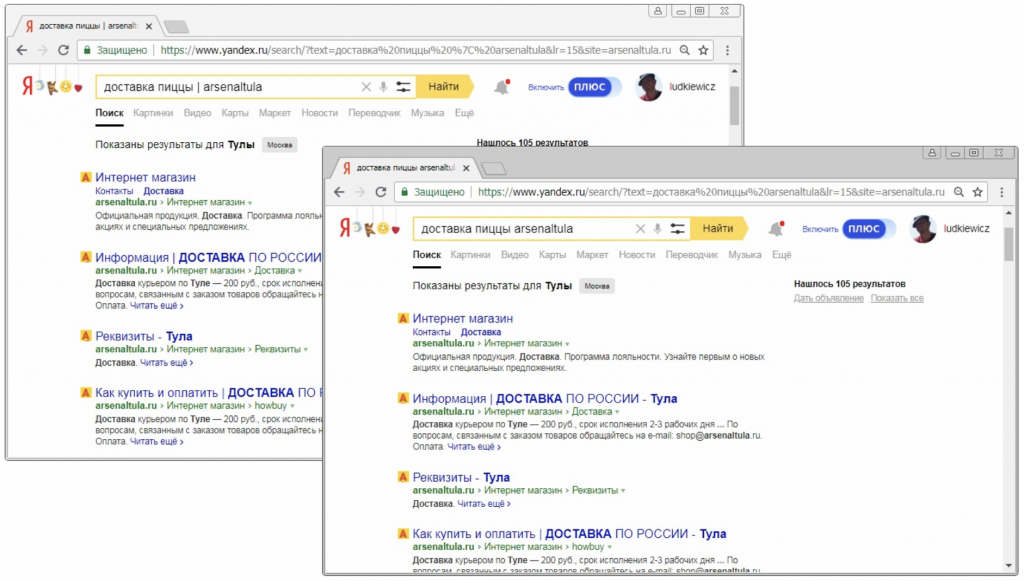This screenshot has height=581, width=1024.
Task: Open 'Дать объявление' link
Action: coord(829,298)
